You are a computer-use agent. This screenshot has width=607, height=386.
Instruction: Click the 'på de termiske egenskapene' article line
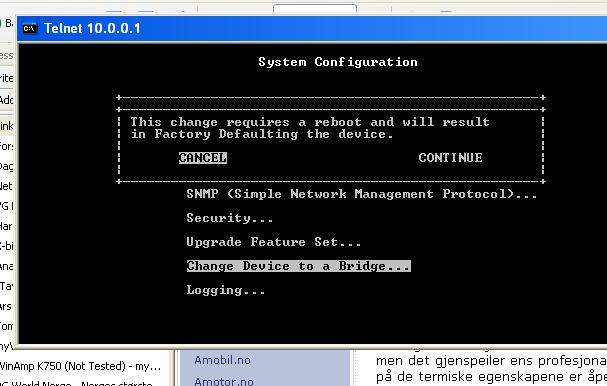click(x=491, y=377)
